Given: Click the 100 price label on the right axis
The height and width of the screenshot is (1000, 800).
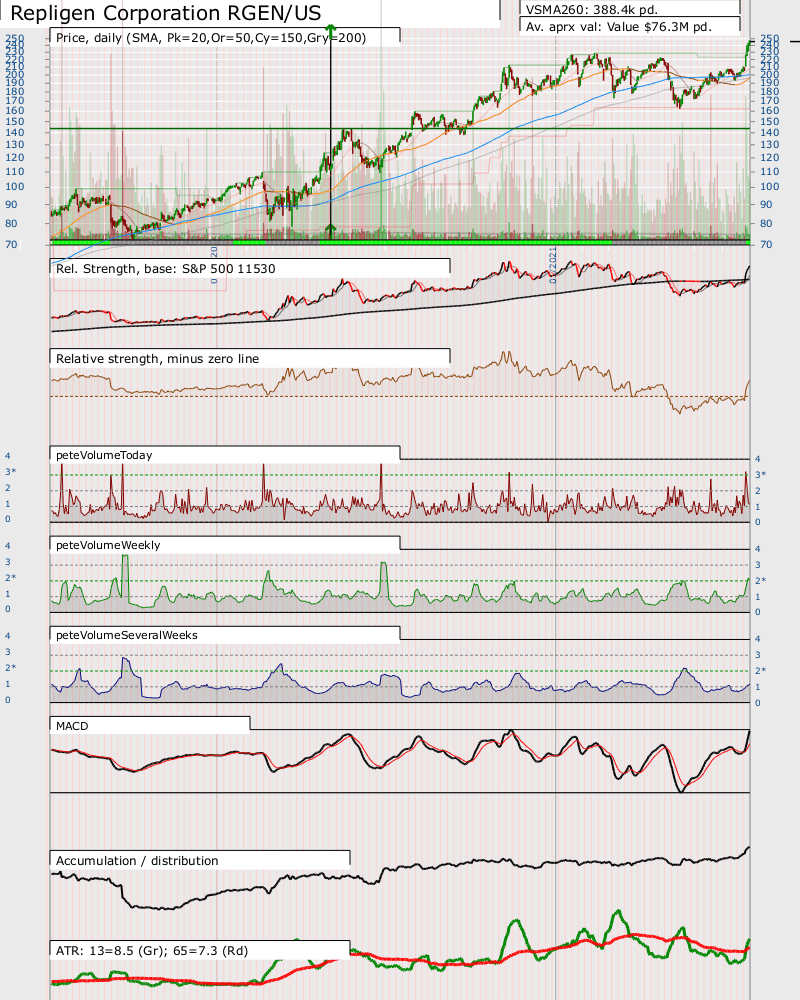Looking at the screenshot, I should click(x=769, y=187).
